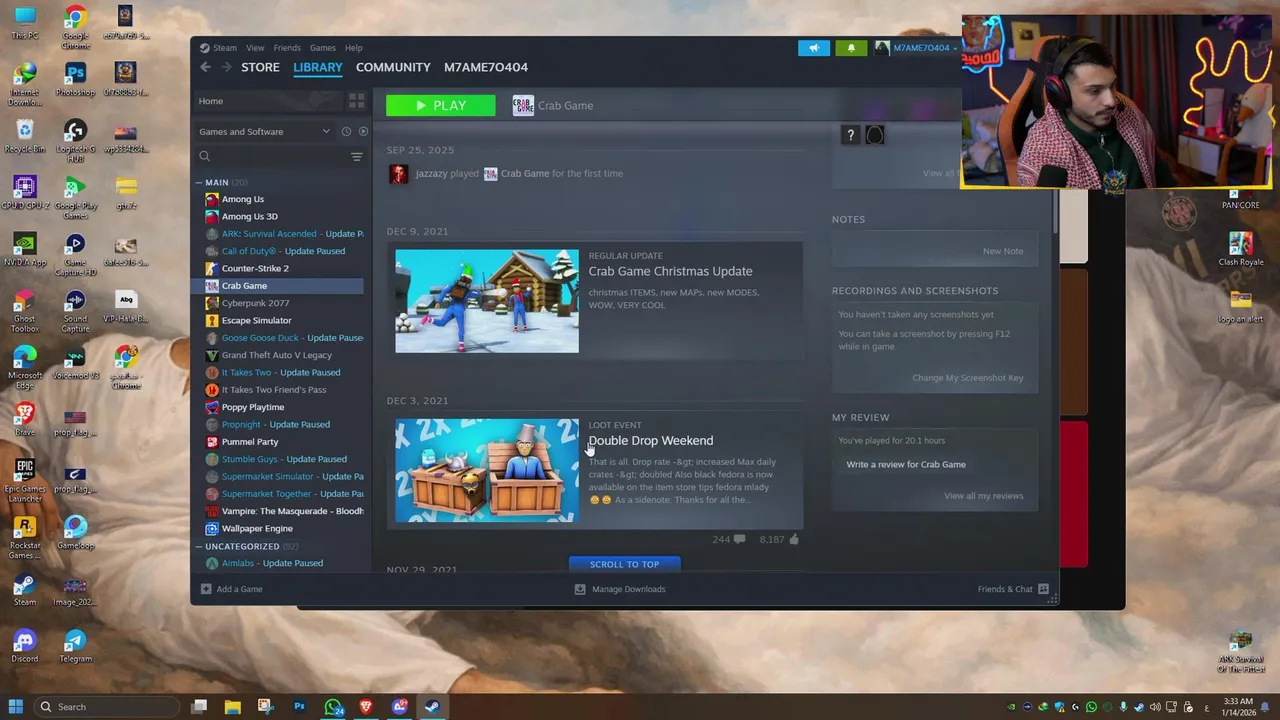Click New Note button
This screenshot has width=1280, height=720.
1003,251
